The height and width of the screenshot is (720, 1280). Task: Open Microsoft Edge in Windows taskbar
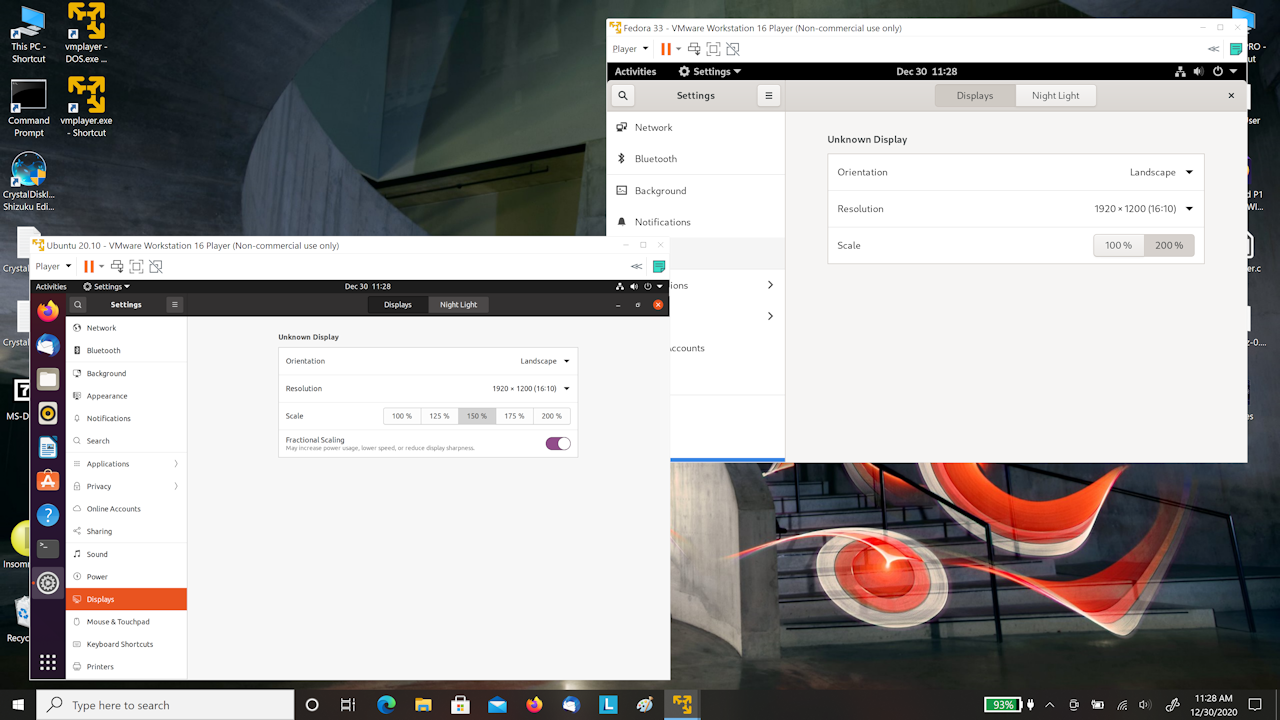[386, 705]
